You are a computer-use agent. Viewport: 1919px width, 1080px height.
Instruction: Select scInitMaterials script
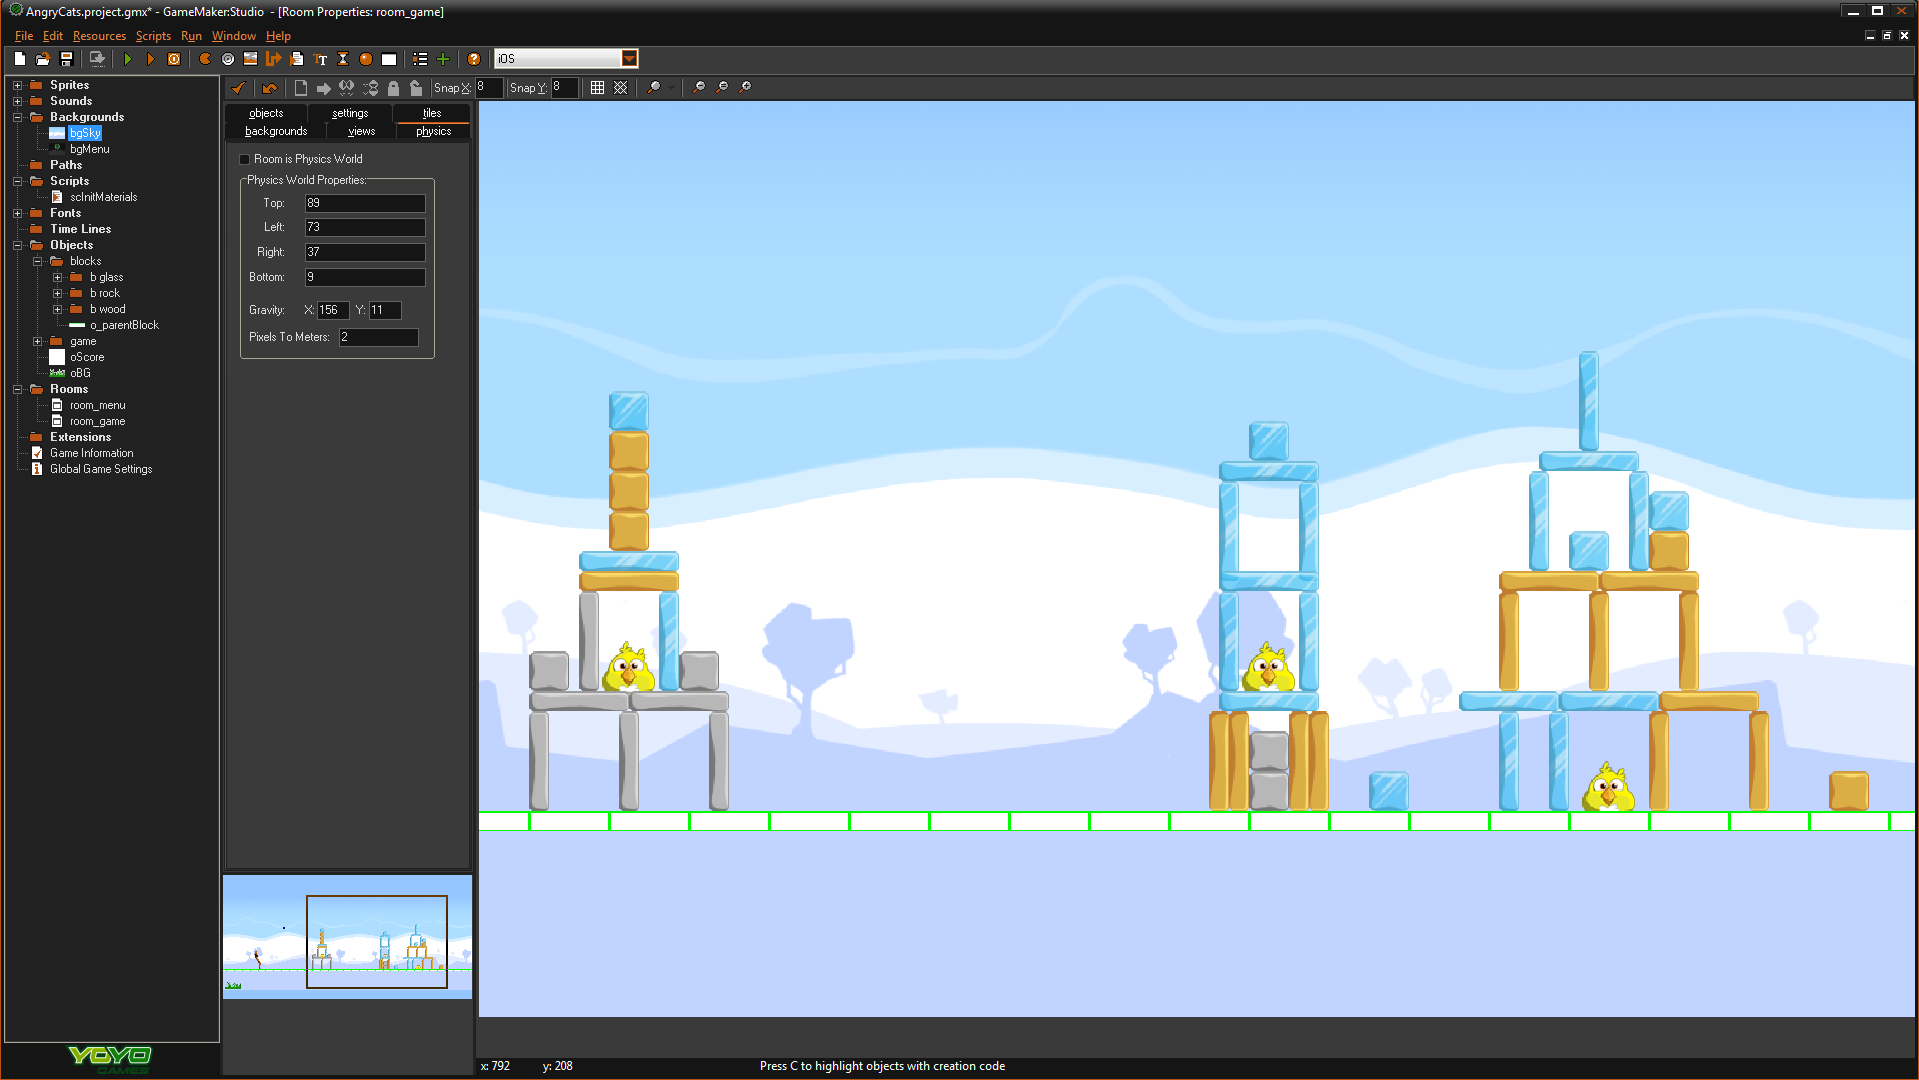click(x=103, y=197)
